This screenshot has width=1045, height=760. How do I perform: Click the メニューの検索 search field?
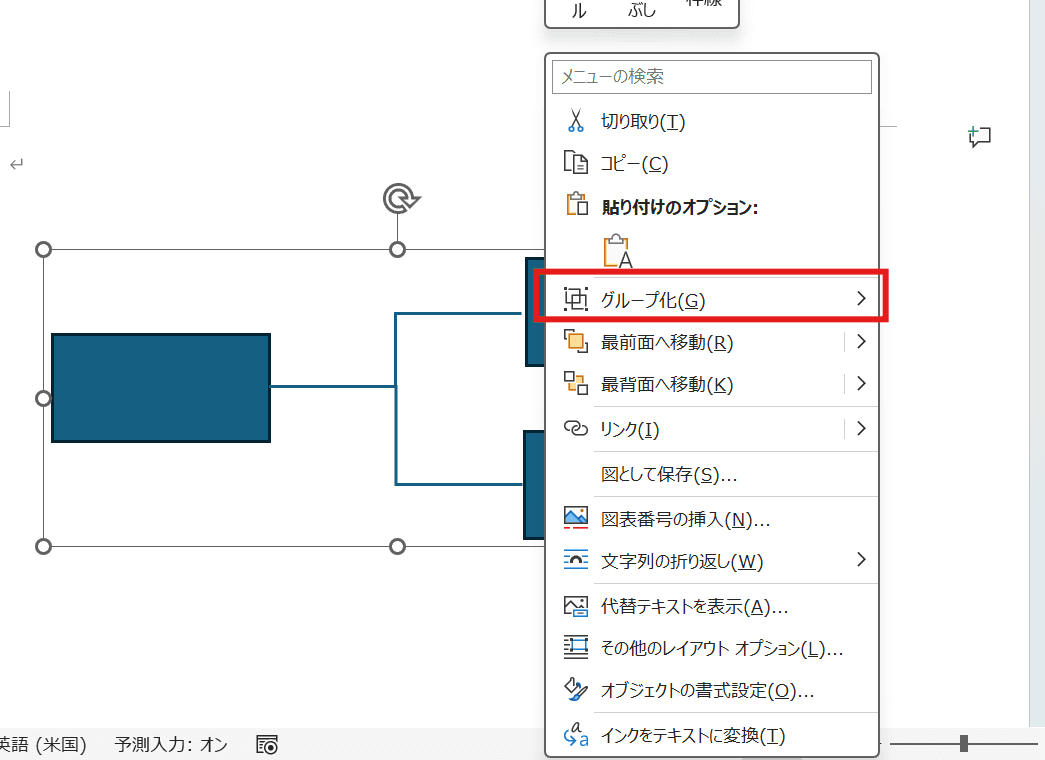click(711, 77)
